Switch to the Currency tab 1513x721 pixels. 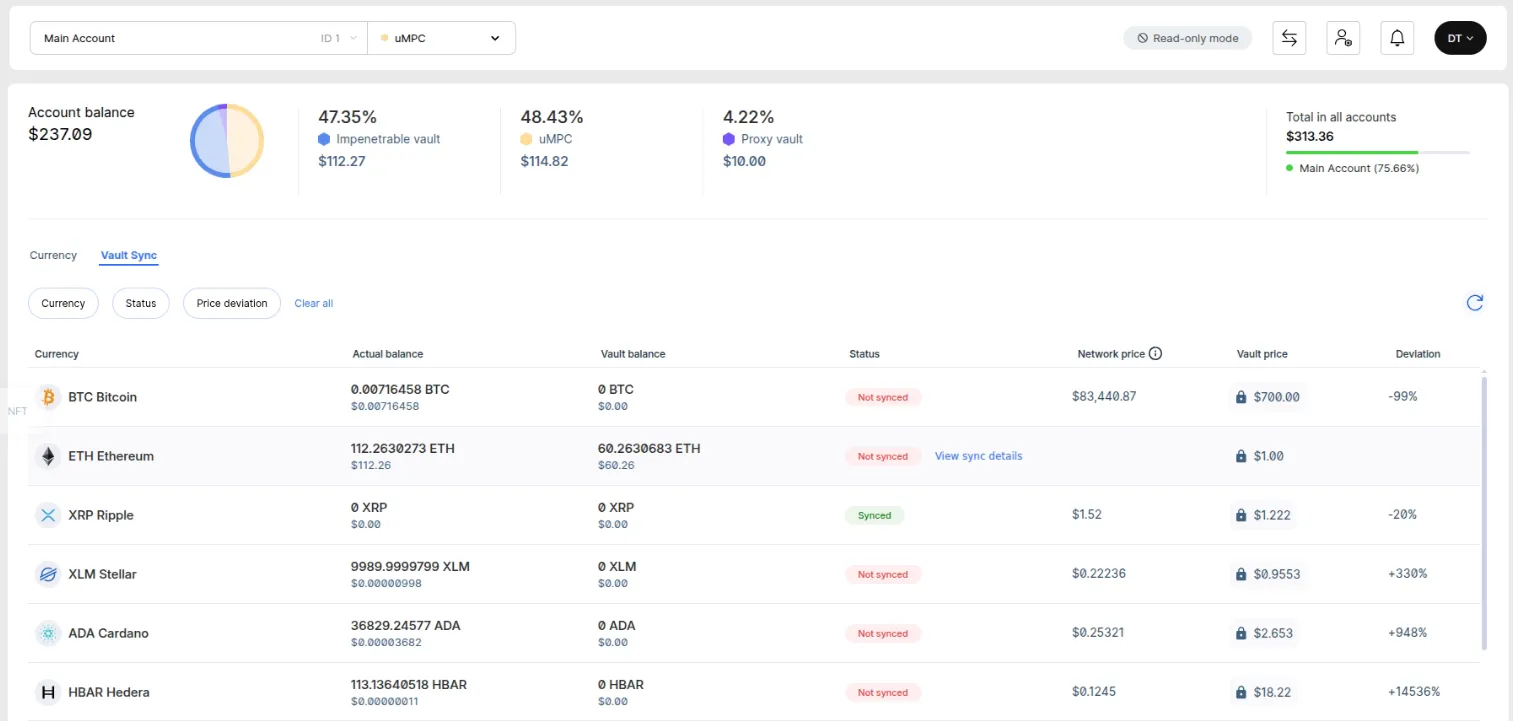click(x=53, y=255)
